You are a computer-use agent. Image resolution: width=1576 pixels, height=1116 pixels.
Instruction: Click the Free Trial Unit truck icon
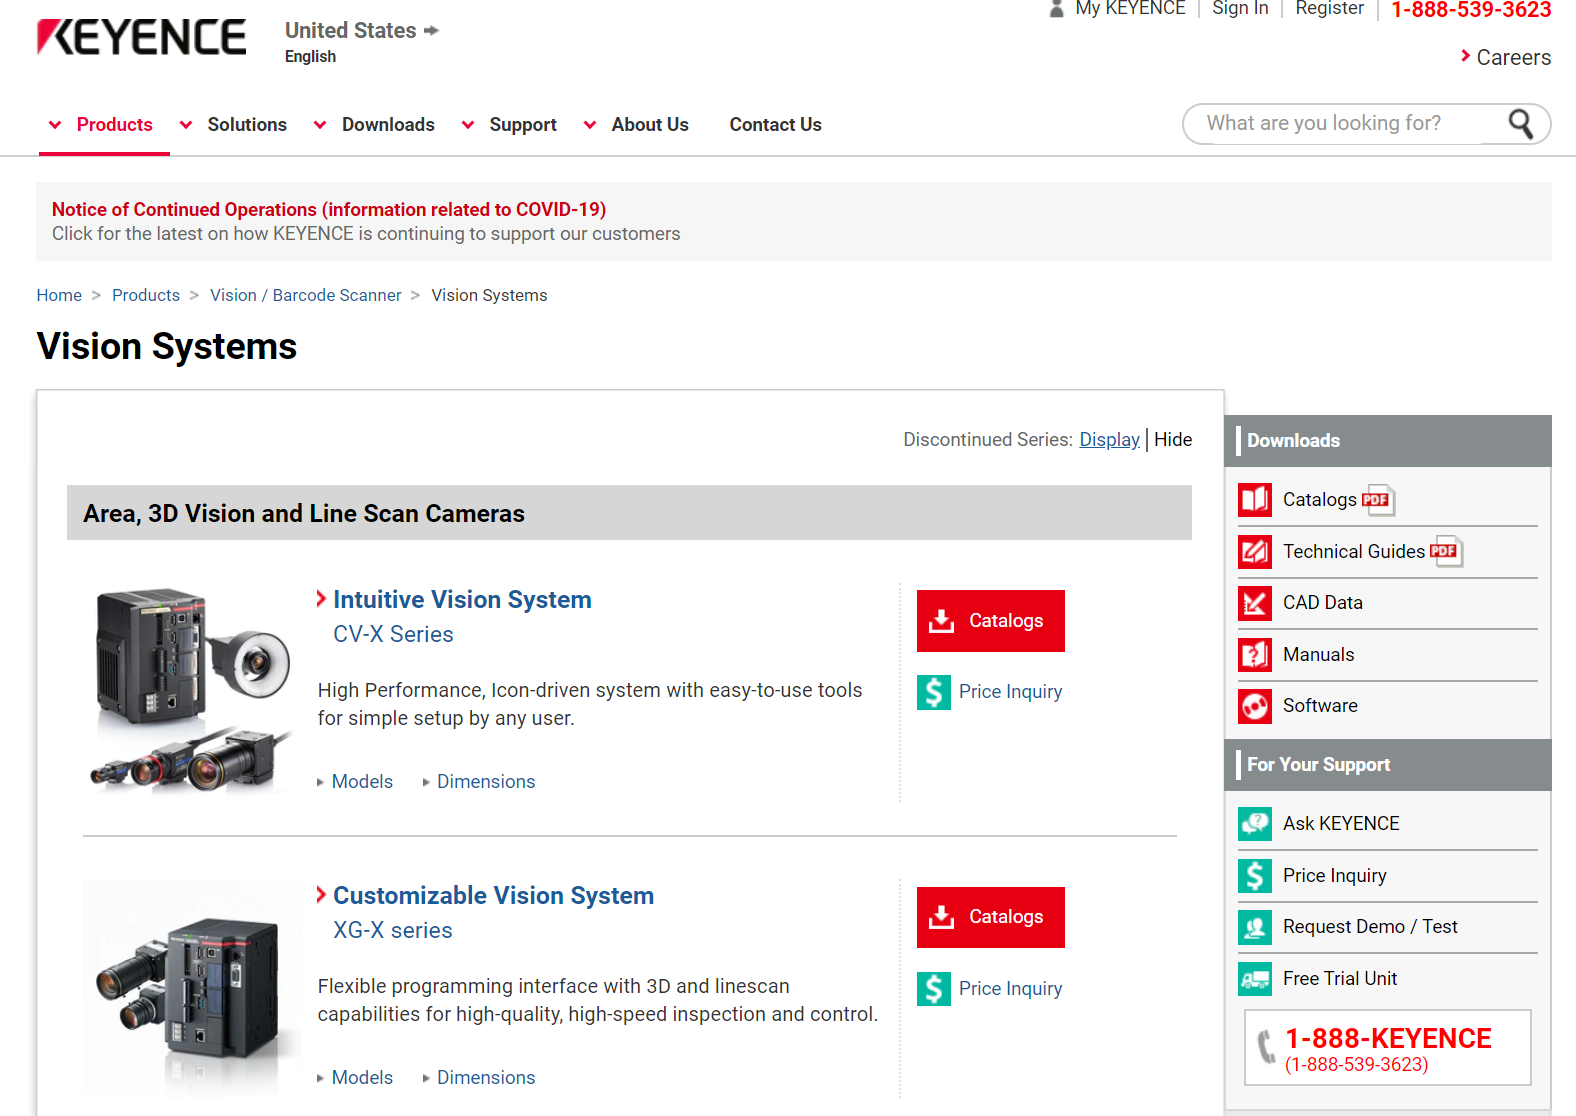click(x=1254, y=979)
